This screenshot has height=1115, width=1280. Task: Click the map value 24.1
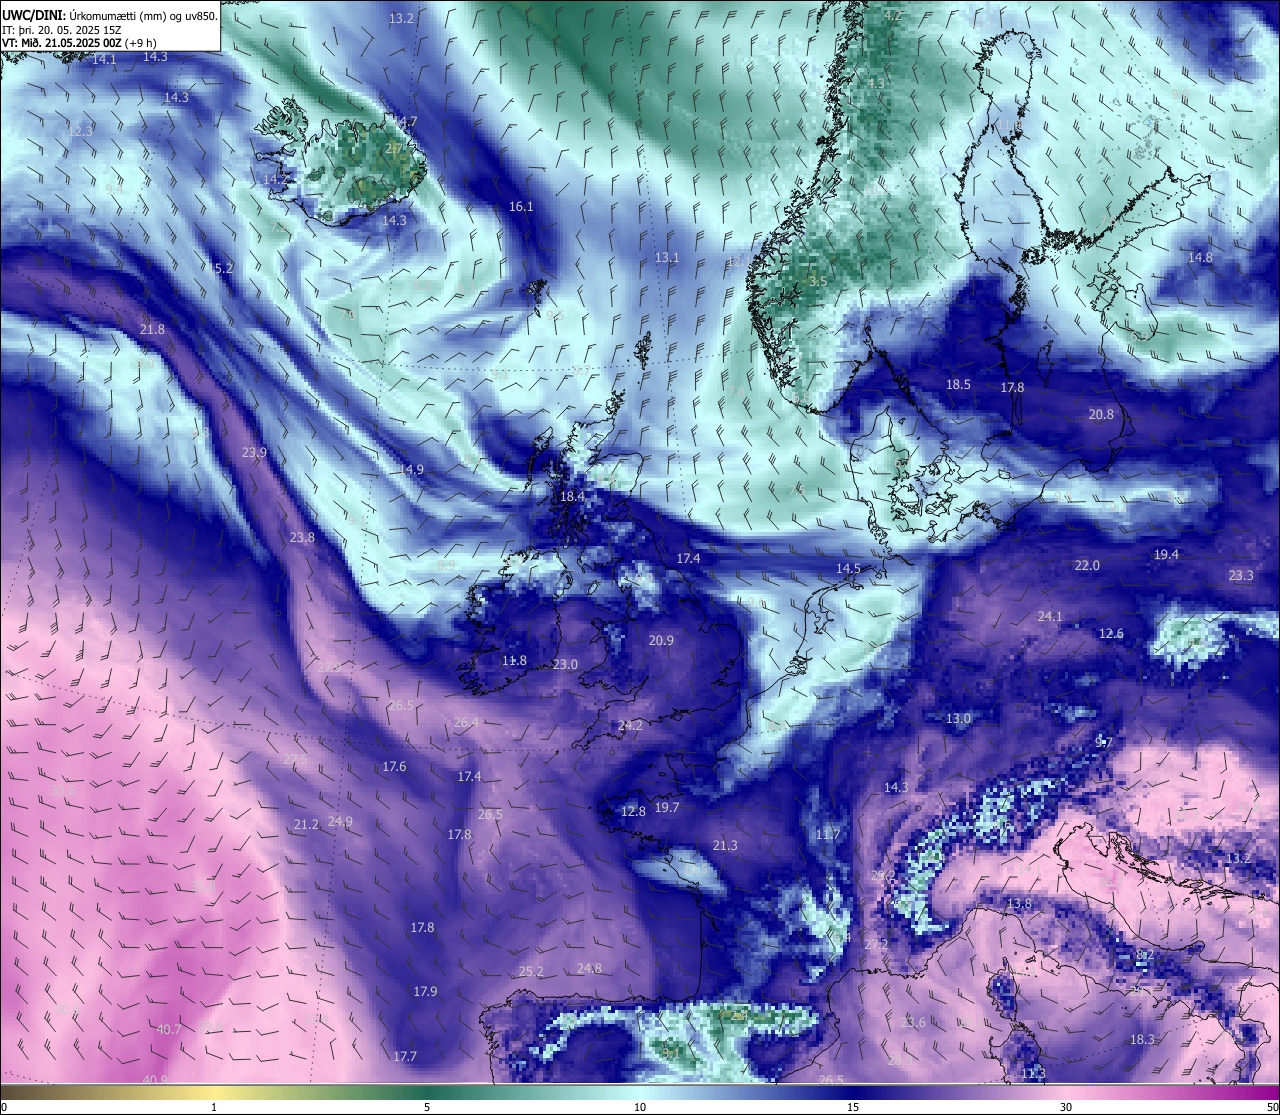click(x=1050, y=617)
